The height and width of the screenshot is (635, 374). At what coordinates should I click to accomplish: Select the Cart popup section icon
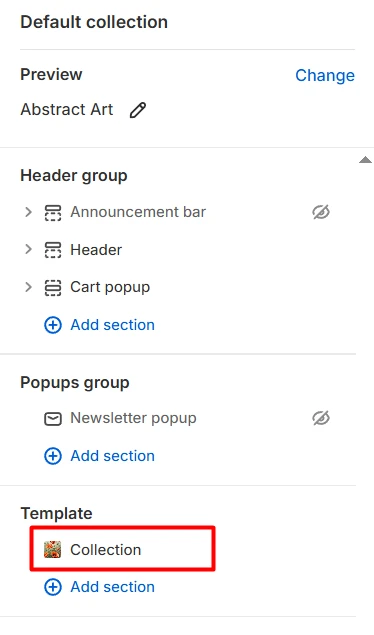tap(53, 288)
